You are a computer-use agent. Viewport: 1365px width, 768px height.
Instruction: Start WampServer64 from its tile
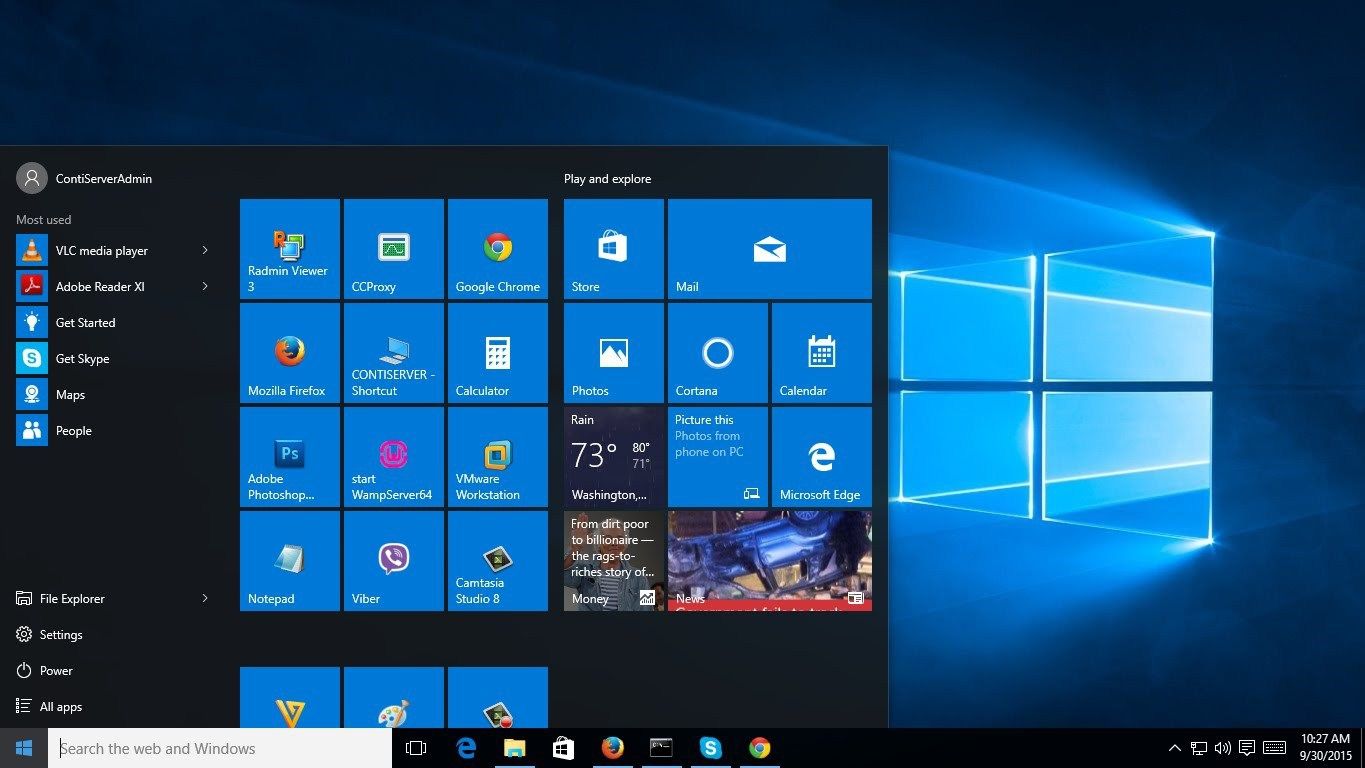(x=393, y=456)
